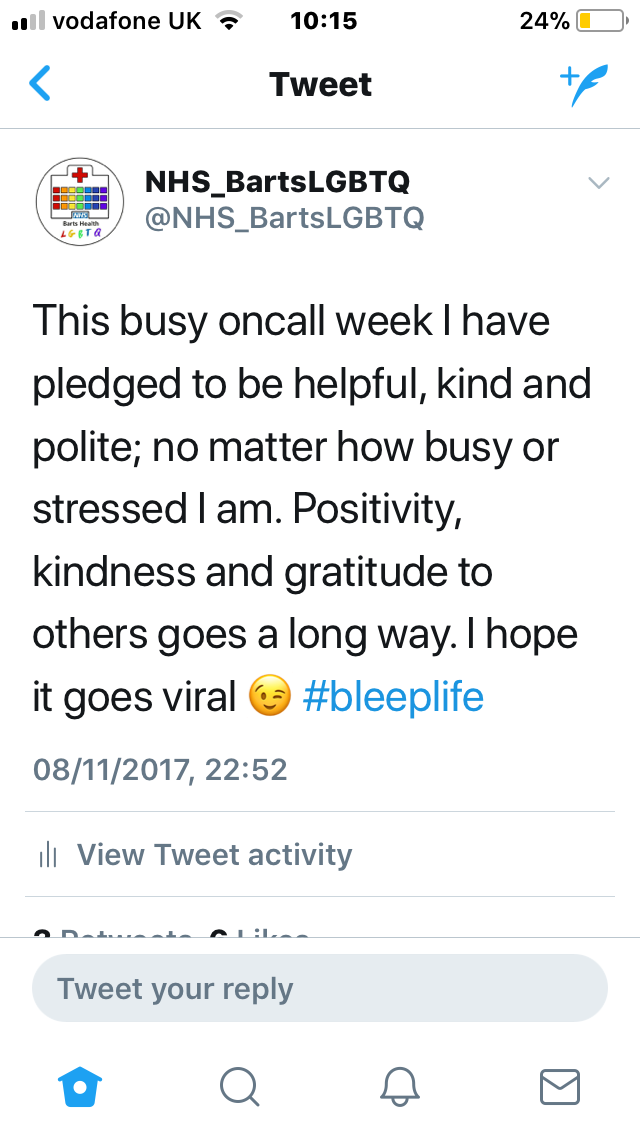
Task: Open the NHS_BartsLGBTQ profile avatar
Action: [80, 201]
